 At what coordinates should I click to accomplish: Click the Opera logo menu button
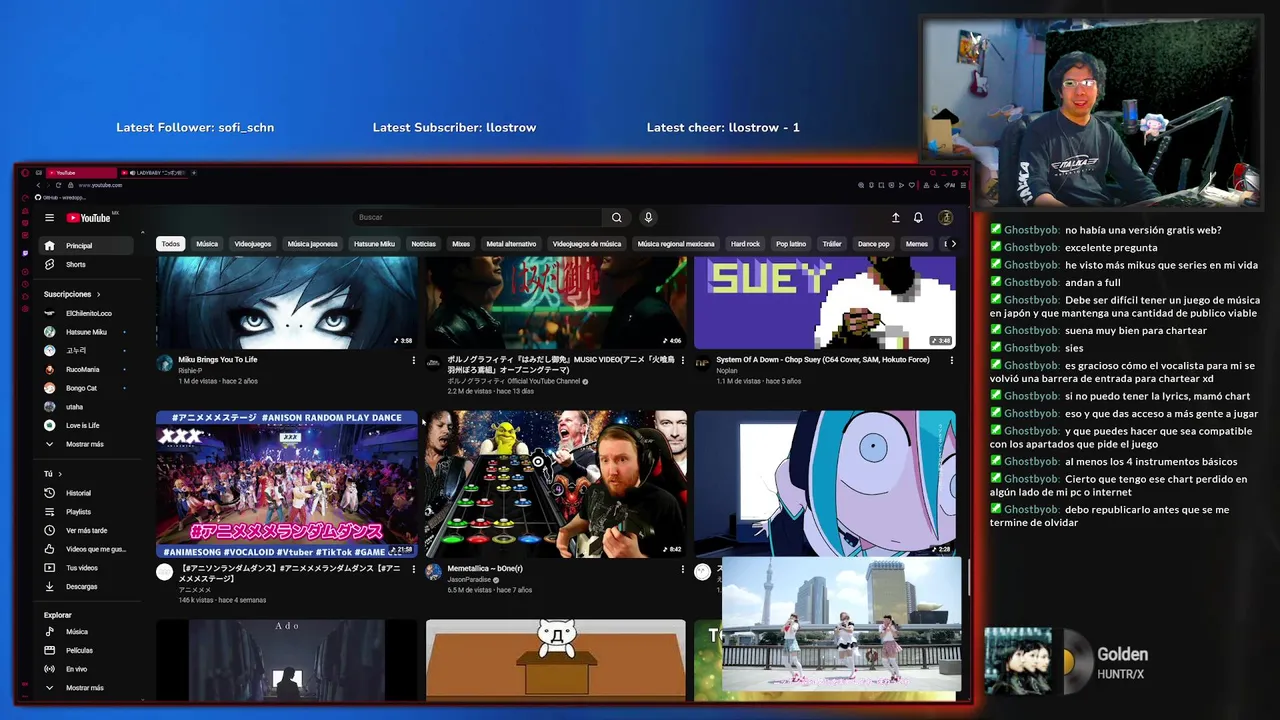[x=25, y=173]
